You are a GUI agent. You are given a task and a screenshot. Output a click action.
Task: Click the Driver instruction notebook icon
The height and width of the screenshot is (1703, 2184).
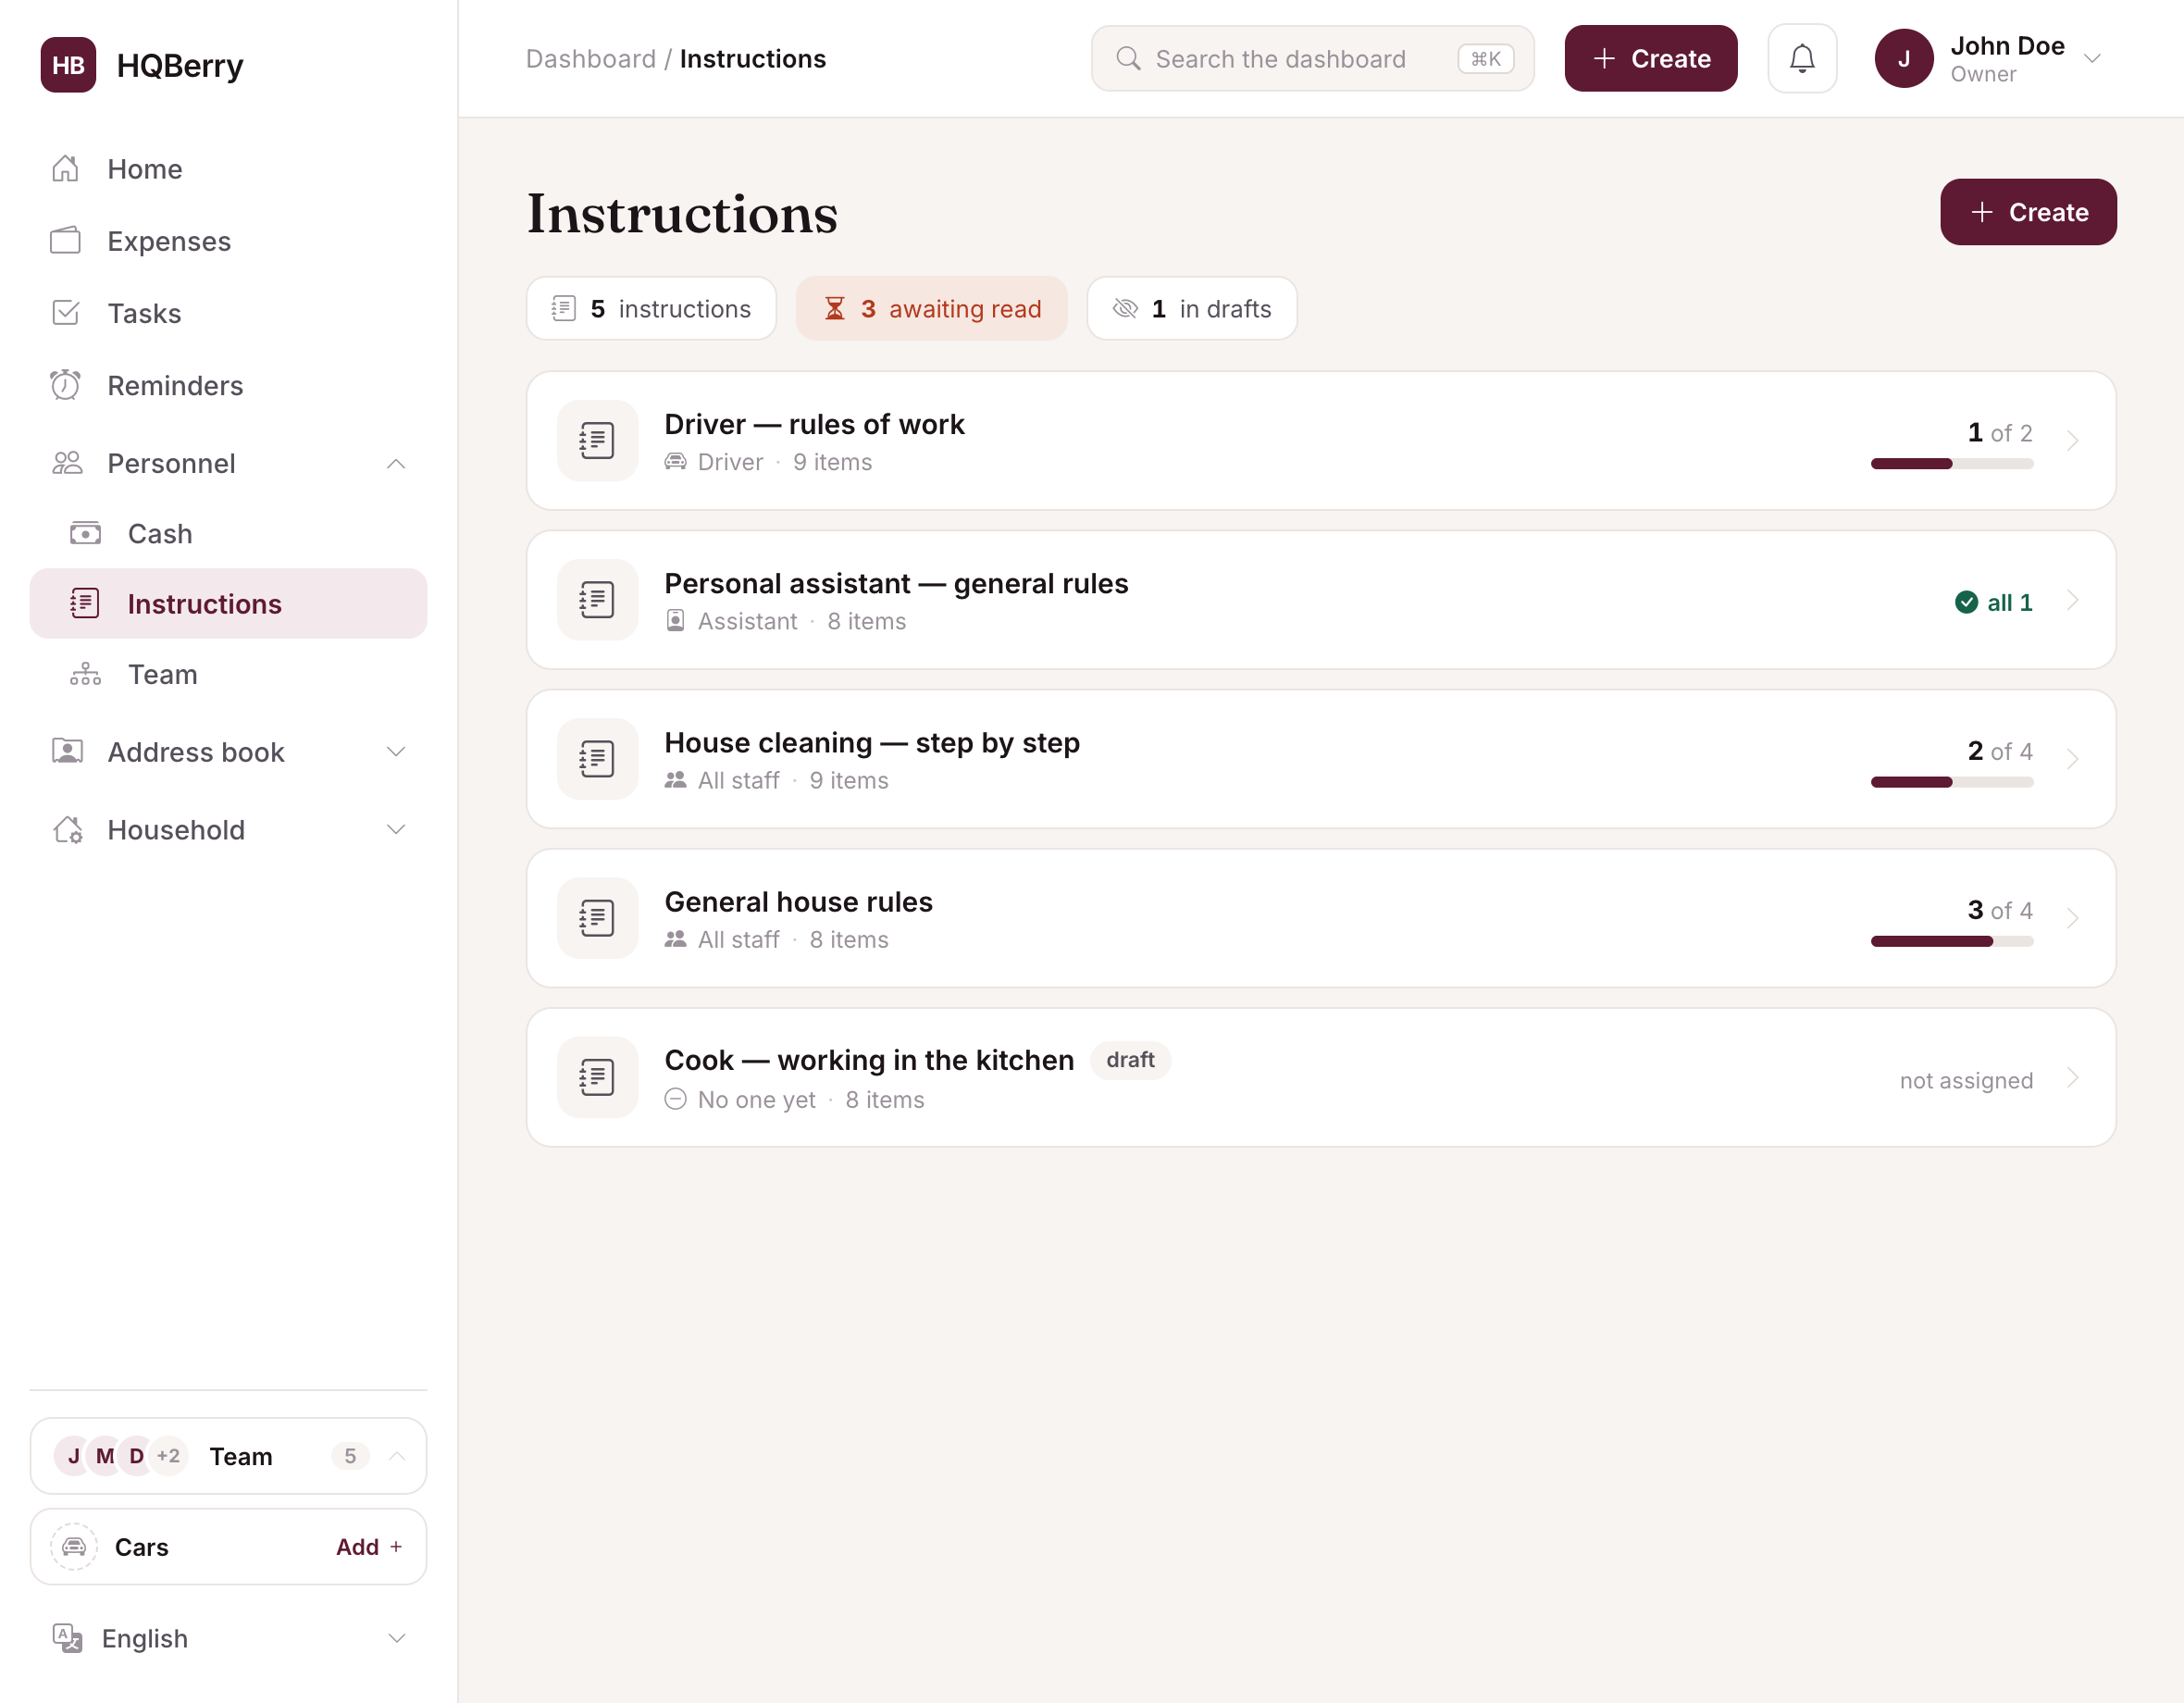pos(597,441)
